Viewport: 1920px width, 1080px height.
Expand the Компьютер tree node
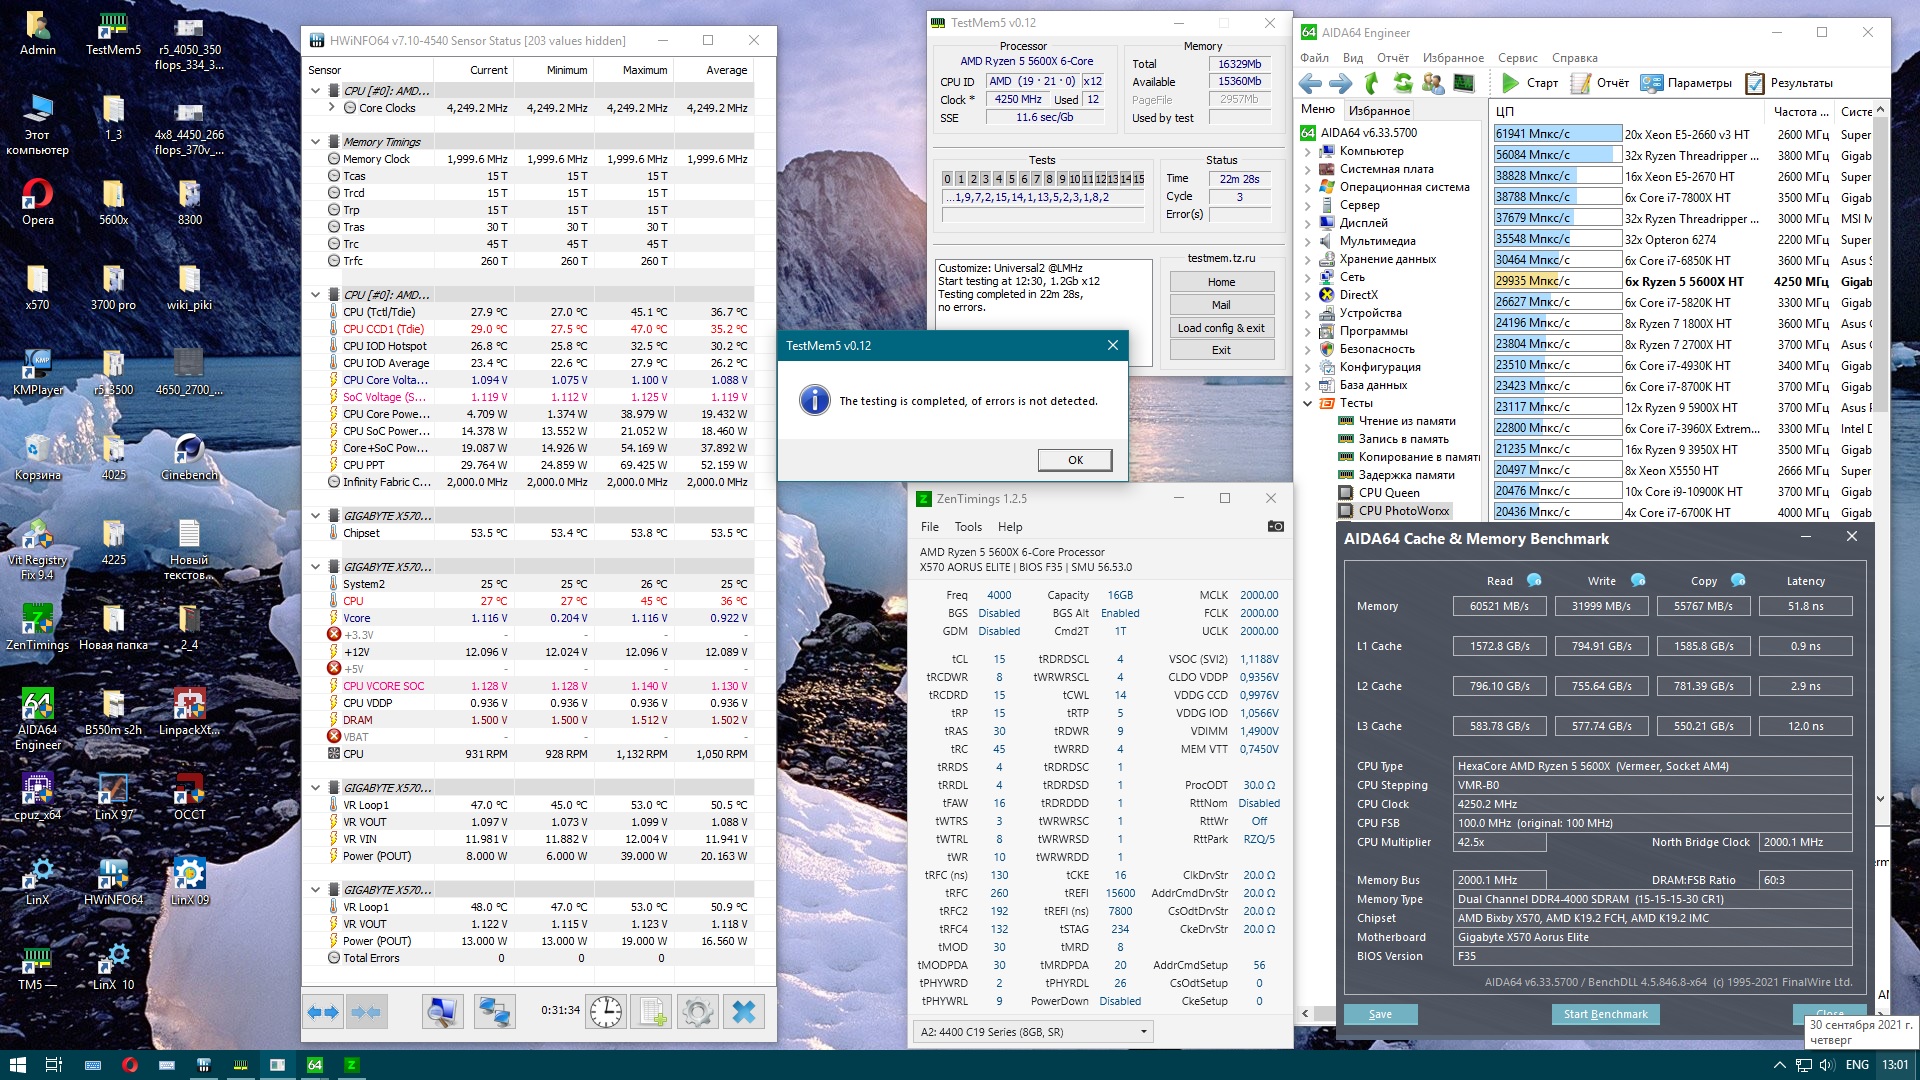[1307, 151]
